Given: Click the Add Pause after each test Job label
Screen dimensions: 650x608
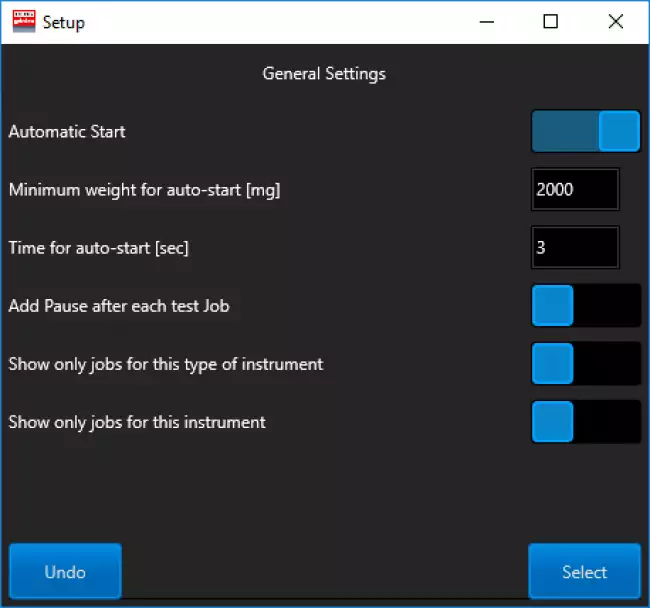Looking at the screenshot, I should point(119,306).
